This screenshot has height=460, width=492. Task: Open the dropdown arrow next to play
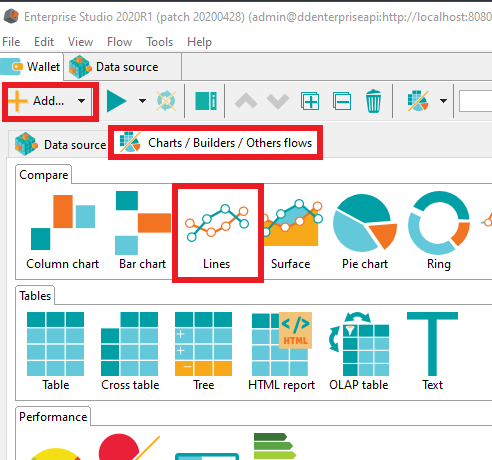[142, 101]
